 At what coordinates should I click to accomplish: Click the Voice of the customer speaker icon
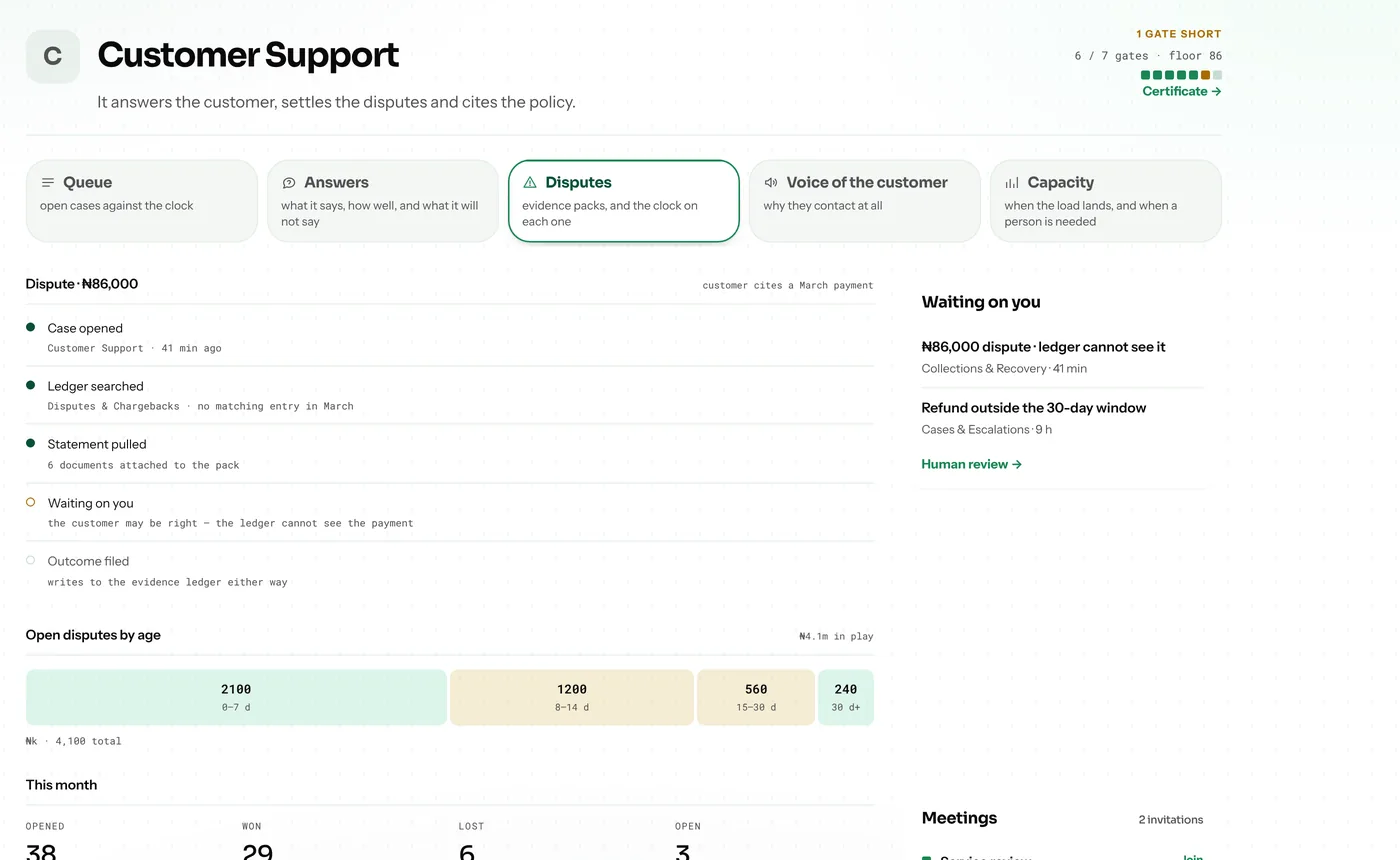[x=770, y=183]
